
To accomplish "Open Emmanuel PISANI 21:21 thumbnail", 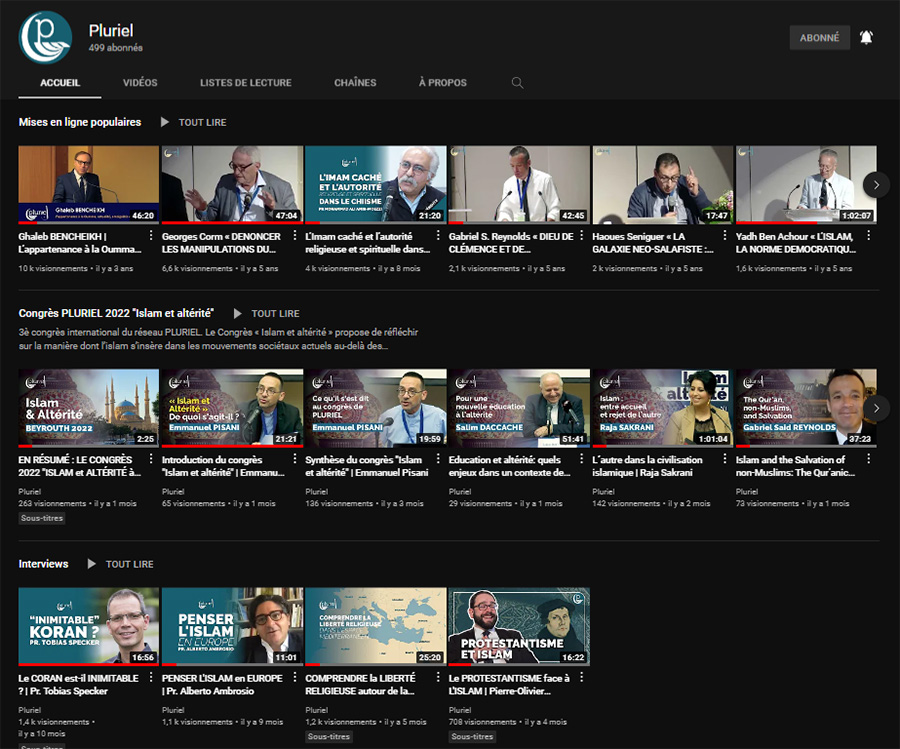I will click(x=232, y=408).
